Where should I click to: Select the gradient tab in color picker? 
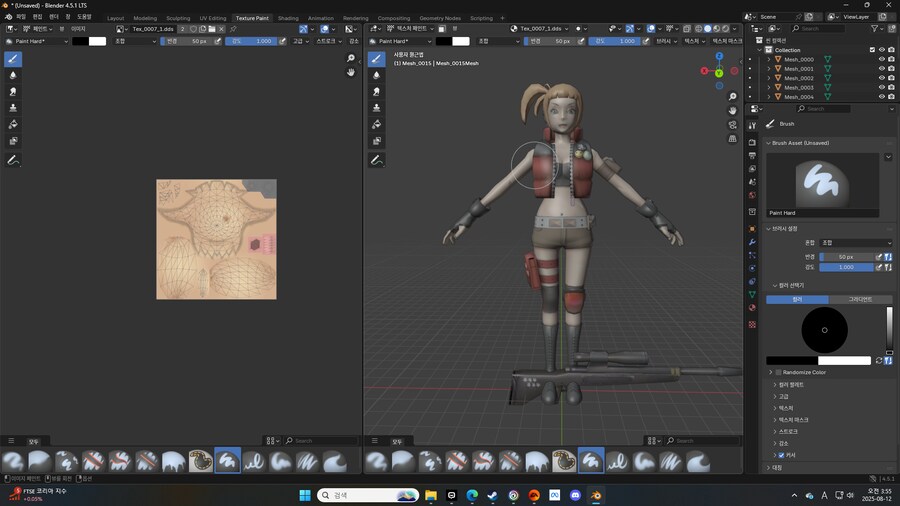860,299
